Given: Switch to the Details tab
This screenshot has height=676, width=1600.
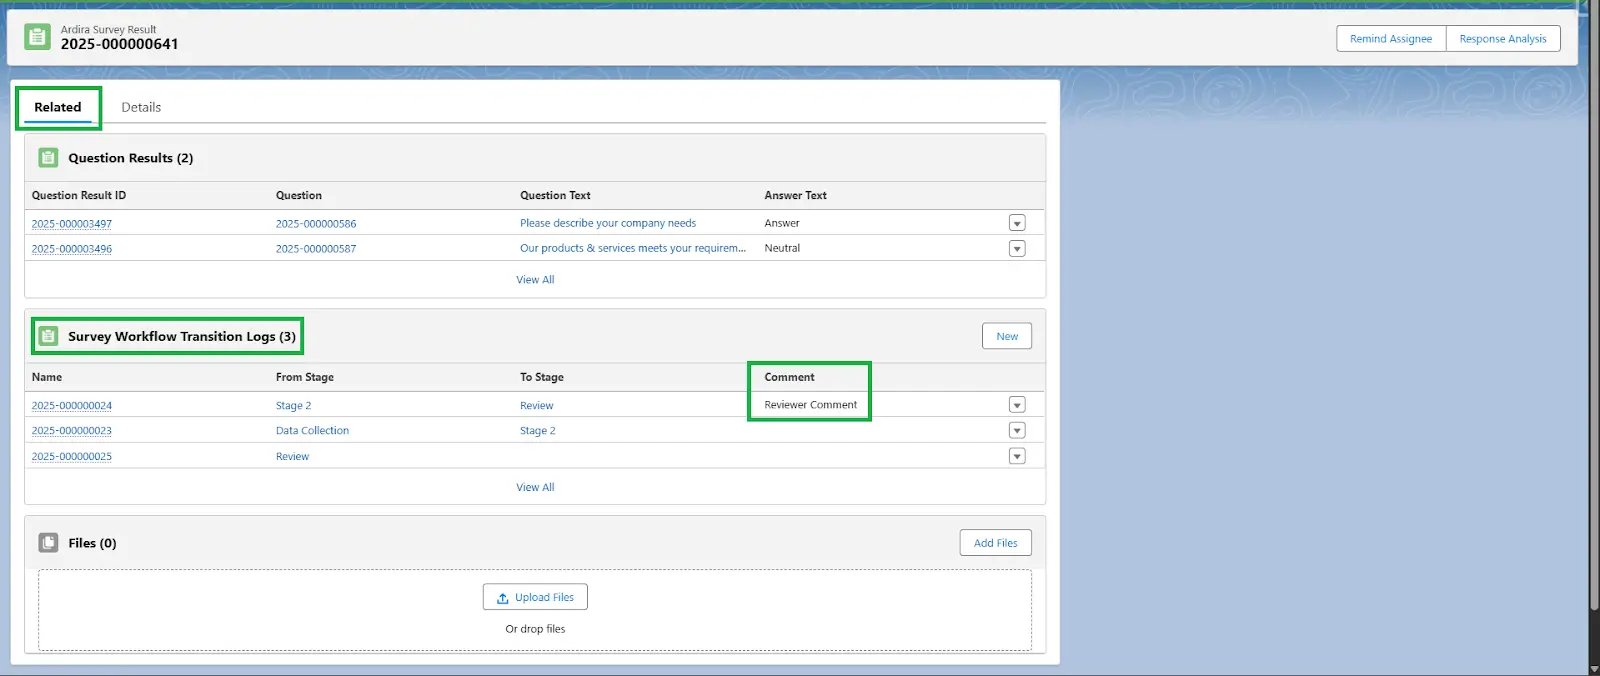Looking at the screenshot, I should (141, 107).
